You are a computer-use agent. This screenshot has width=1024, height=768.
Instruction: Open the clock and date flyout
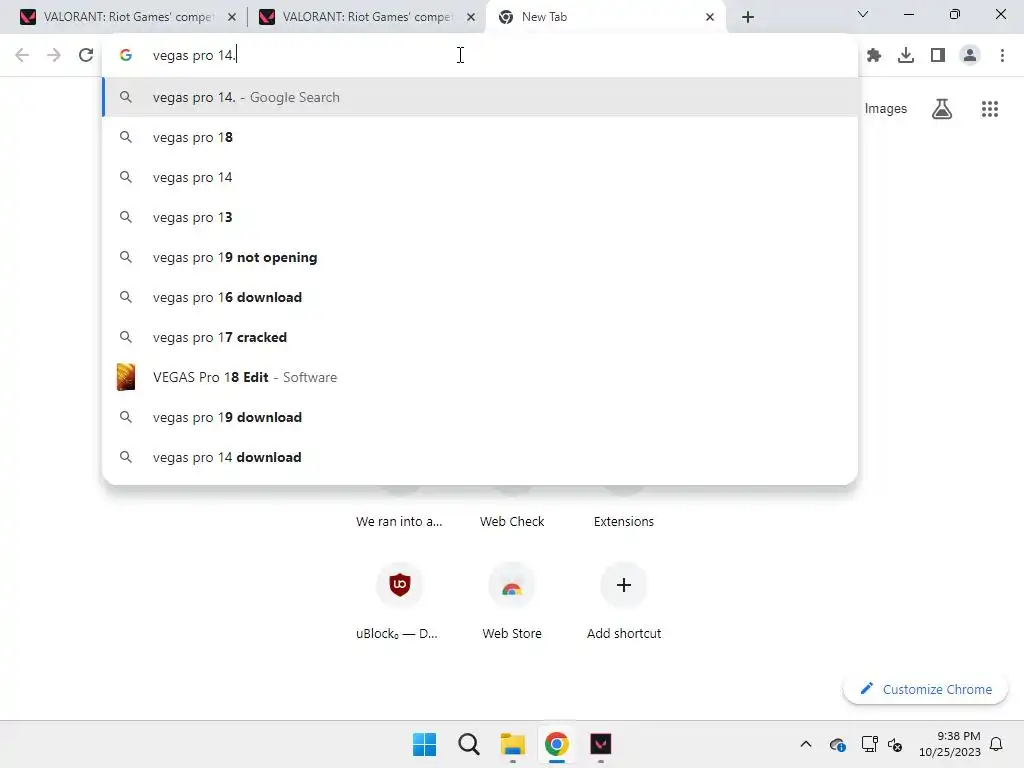pos(950,744)
